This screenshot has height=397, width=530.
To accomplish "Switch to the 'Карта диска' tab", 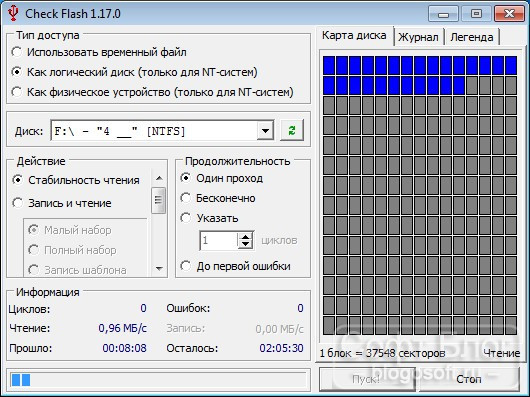I will point(354,35).
